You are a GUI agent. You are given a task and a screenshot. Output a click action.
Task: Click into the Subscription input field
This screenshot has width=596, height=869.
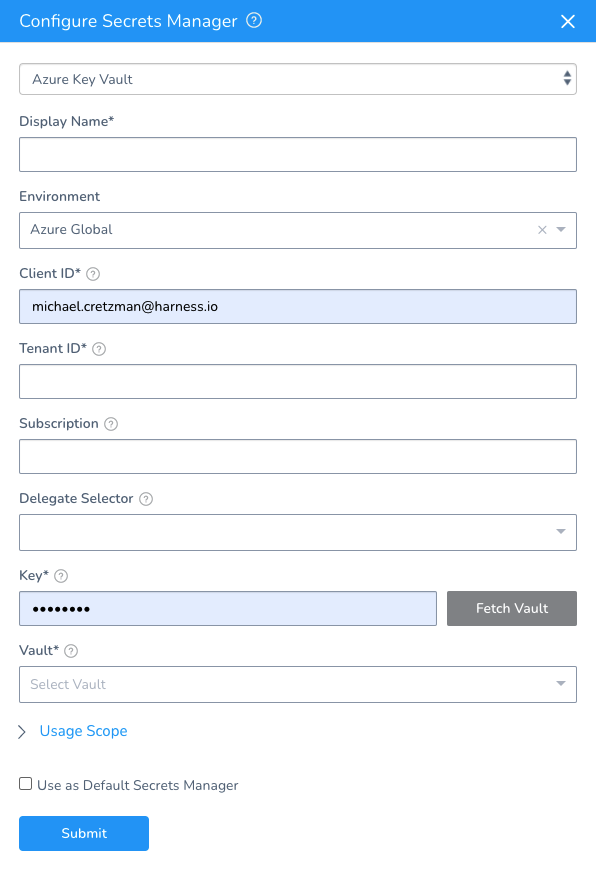298,457
